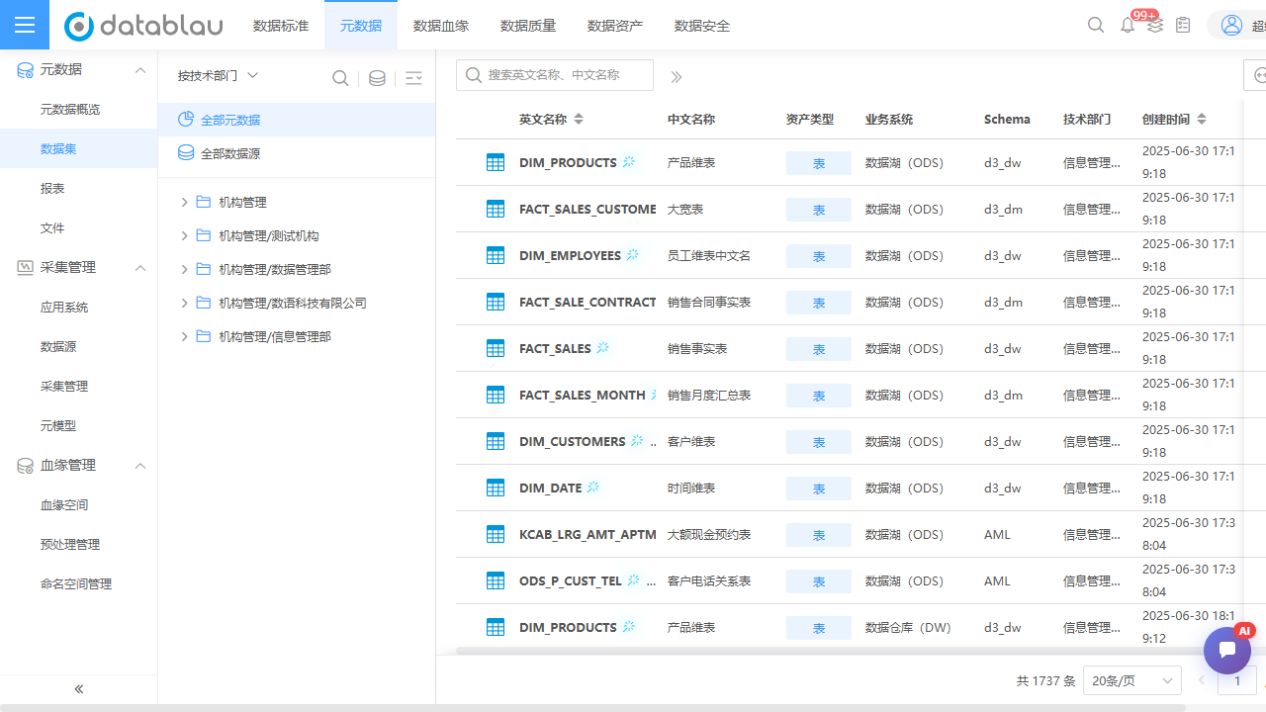1266x712 pixels.
Task: Open the user avatar profile
Action: point(1232,25)
